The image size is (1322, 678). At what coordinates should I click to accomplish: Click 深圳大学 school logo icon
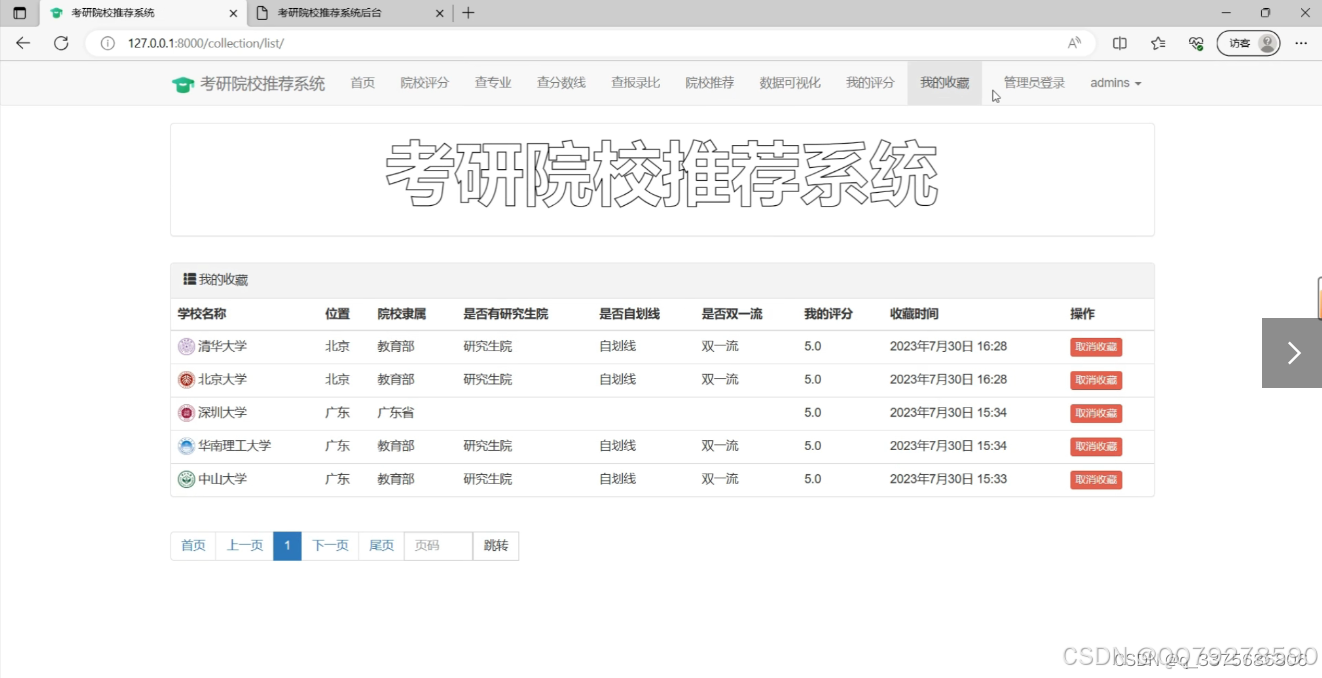(x=186, y=412)
